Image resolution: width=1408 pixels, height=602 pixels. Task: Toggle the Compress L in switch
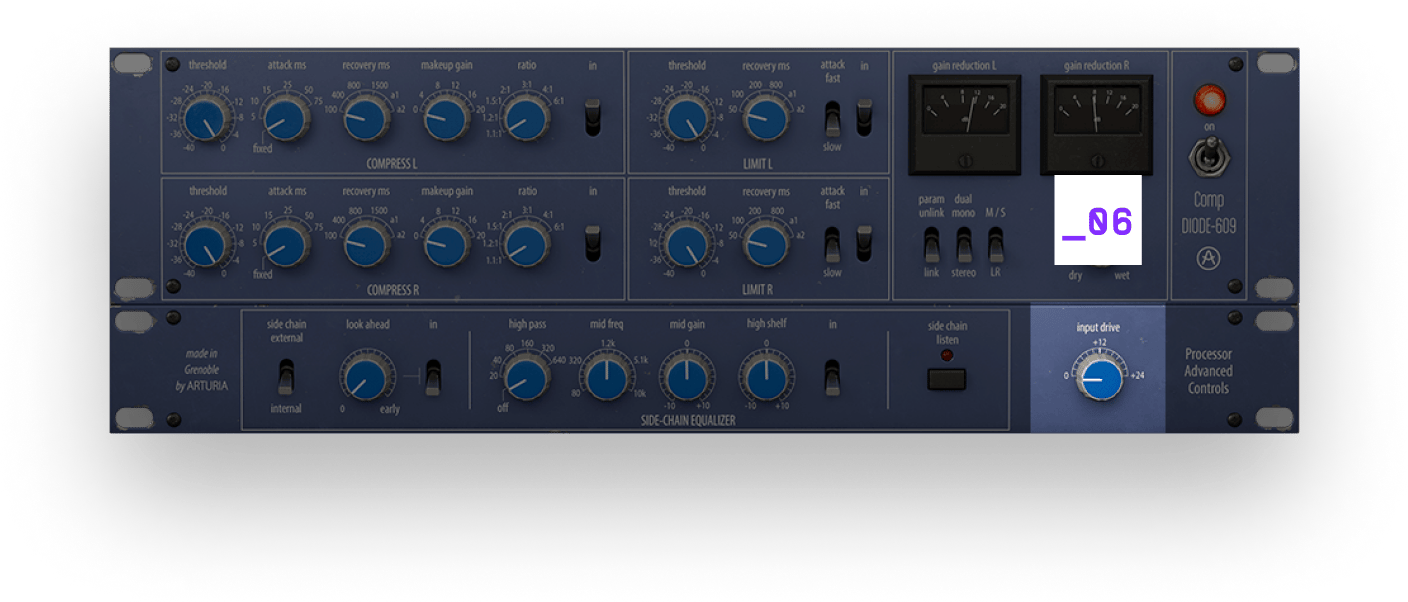[593, 117]
